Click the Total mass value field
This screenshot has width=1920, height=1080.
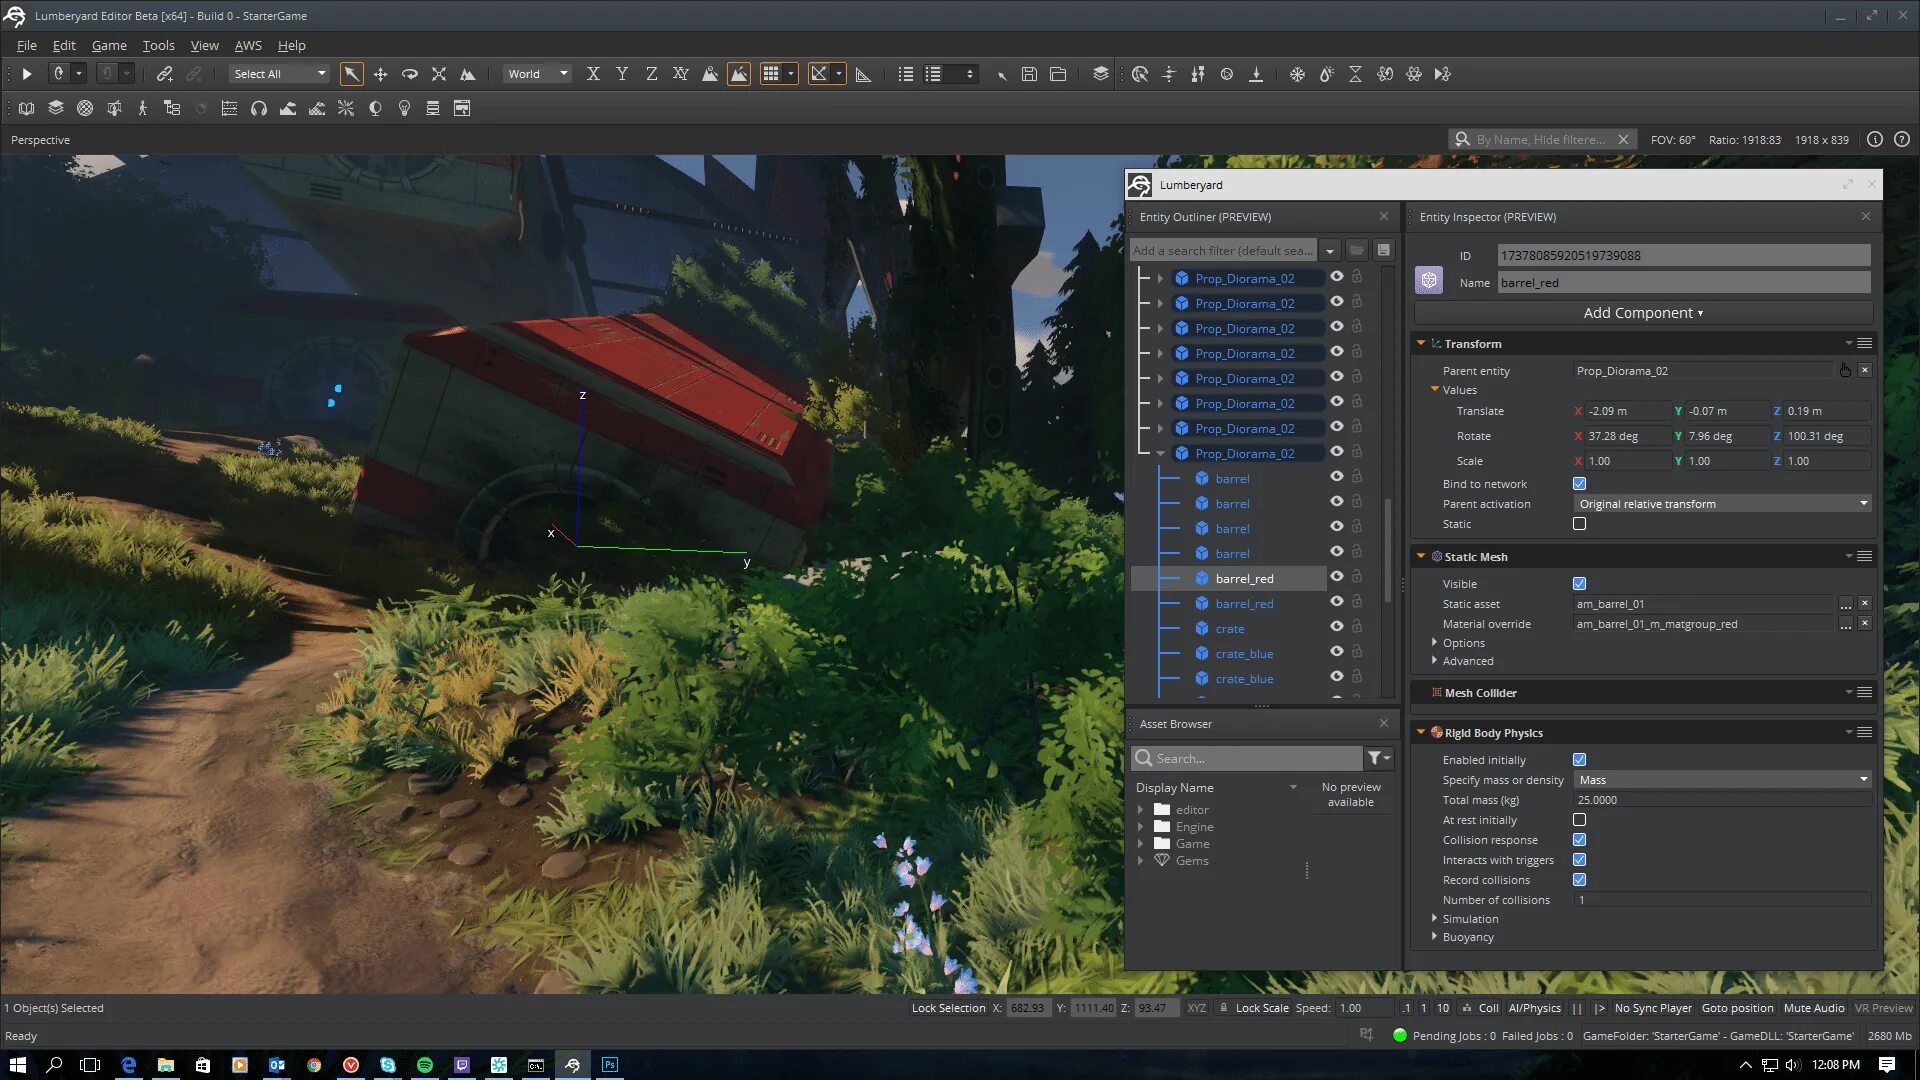tap(1720, 800)
